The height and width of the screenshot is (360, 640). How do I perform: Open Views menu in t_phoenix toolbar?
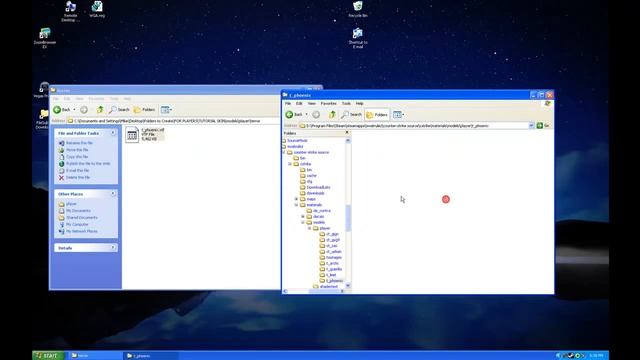click(398, 115)
